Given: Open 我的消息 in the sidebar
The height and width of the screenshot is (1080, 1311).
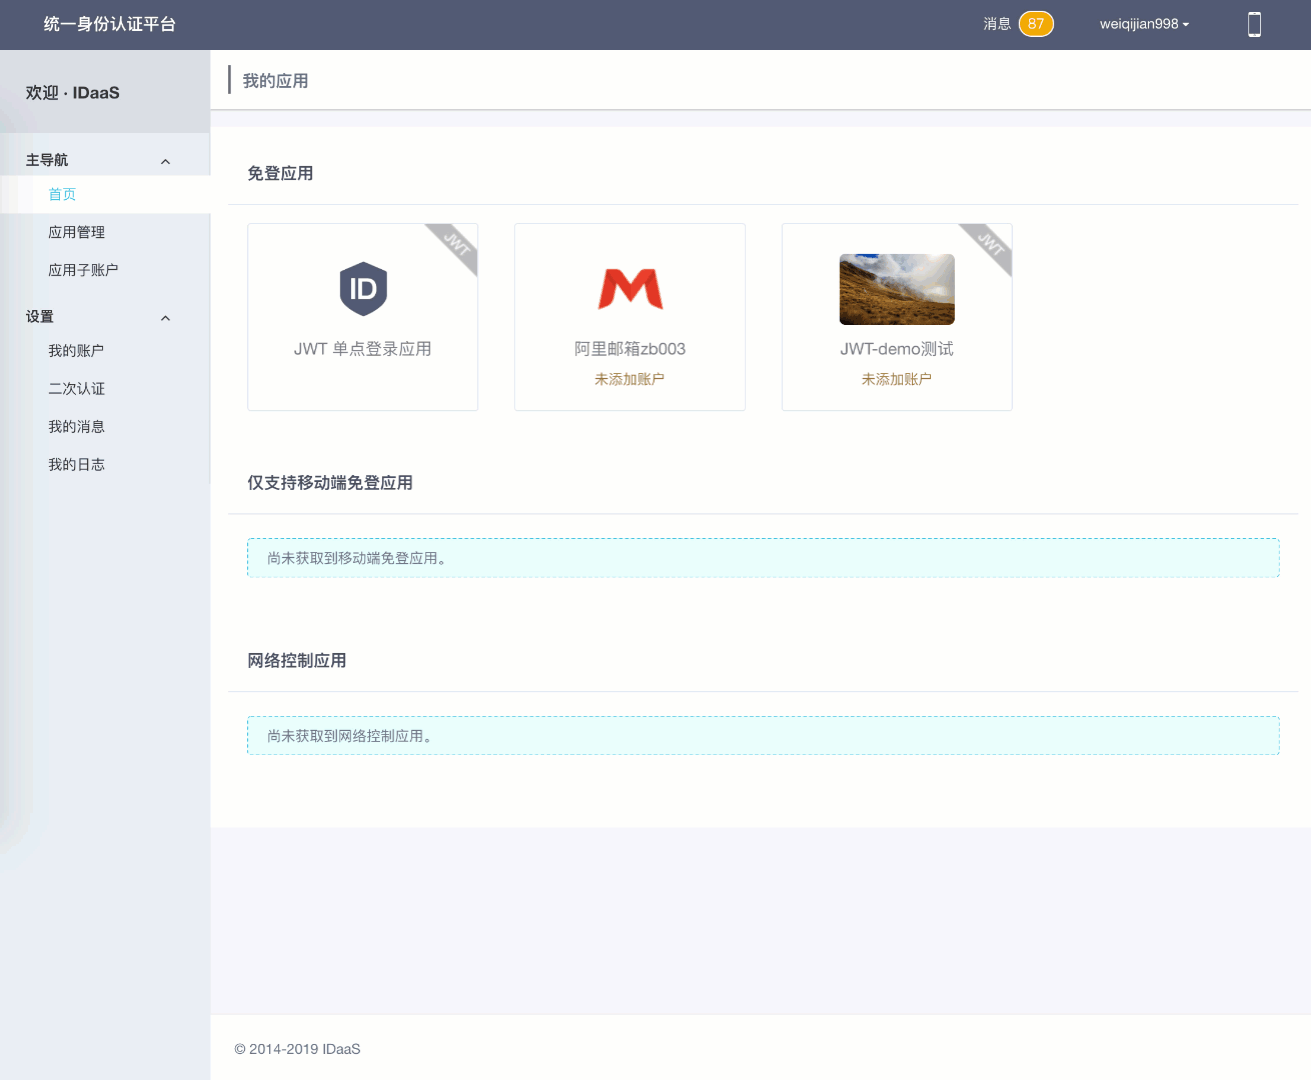Looking at the screenshot, I should 77,427.
